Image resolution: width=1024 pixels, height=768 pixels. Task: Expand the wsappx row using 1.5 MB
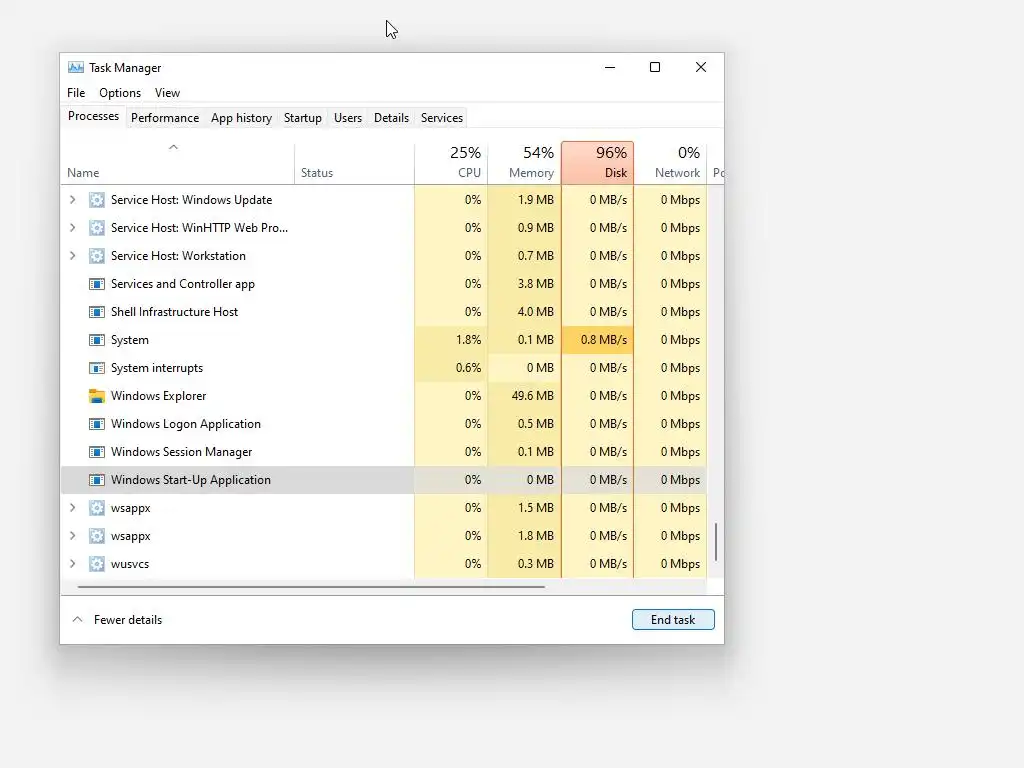coord(72,508)
